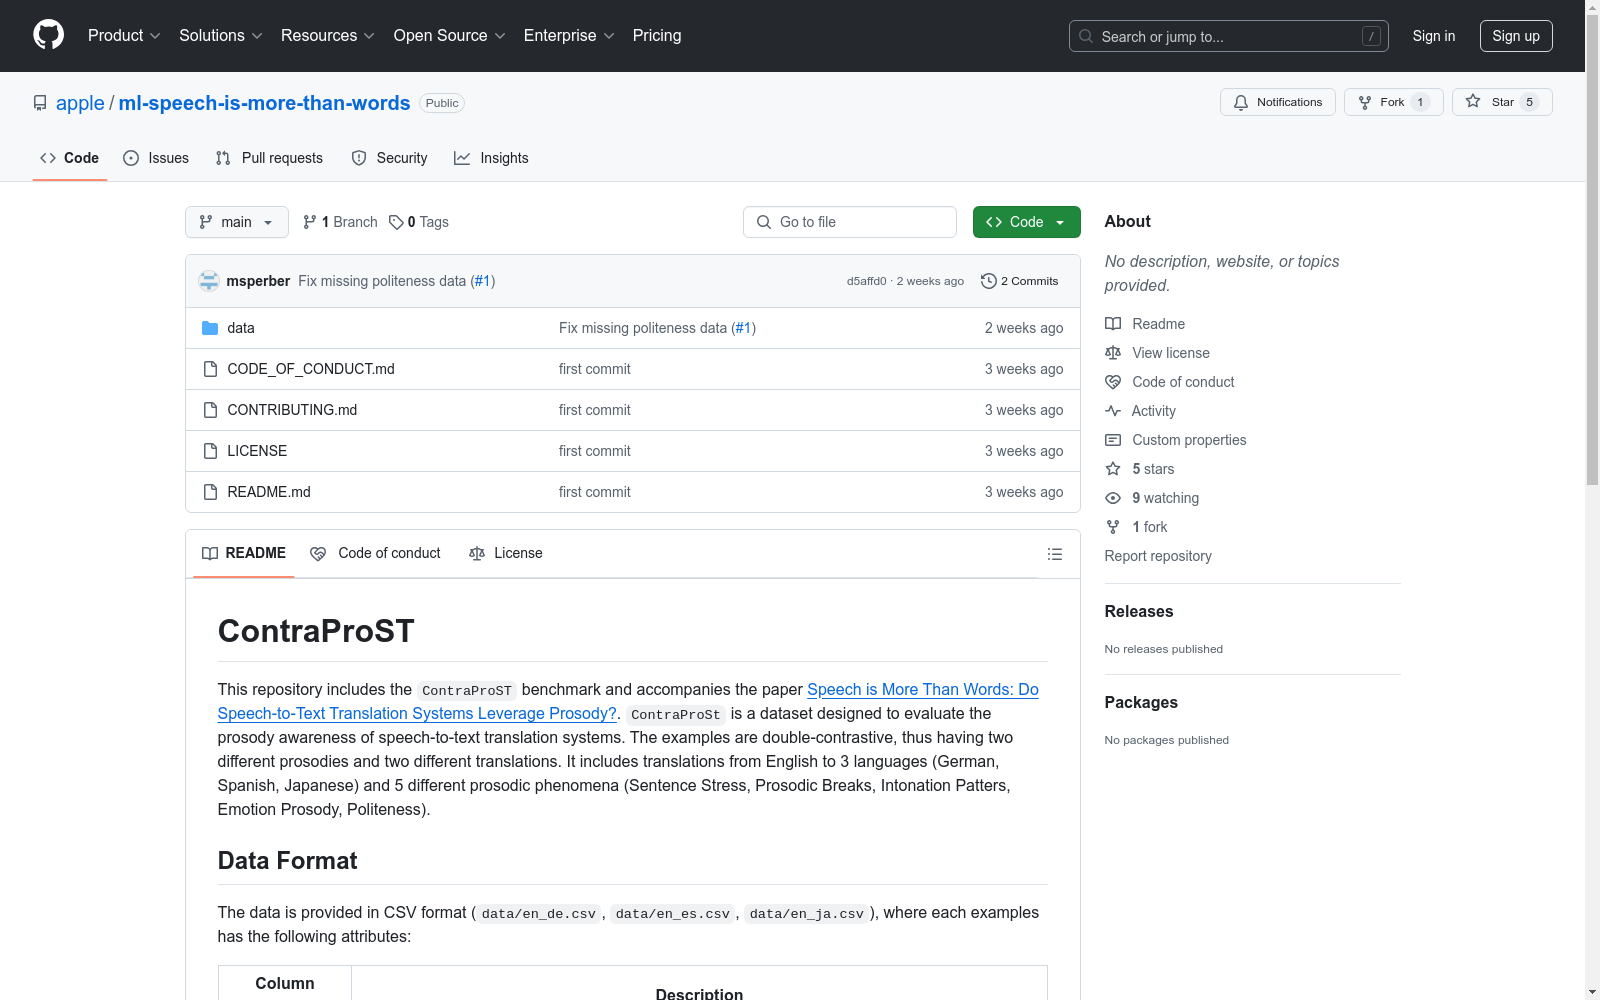Click the search magnifier icon in header
Screen dimensions: 1600x1000
(x=1086, y=36)
